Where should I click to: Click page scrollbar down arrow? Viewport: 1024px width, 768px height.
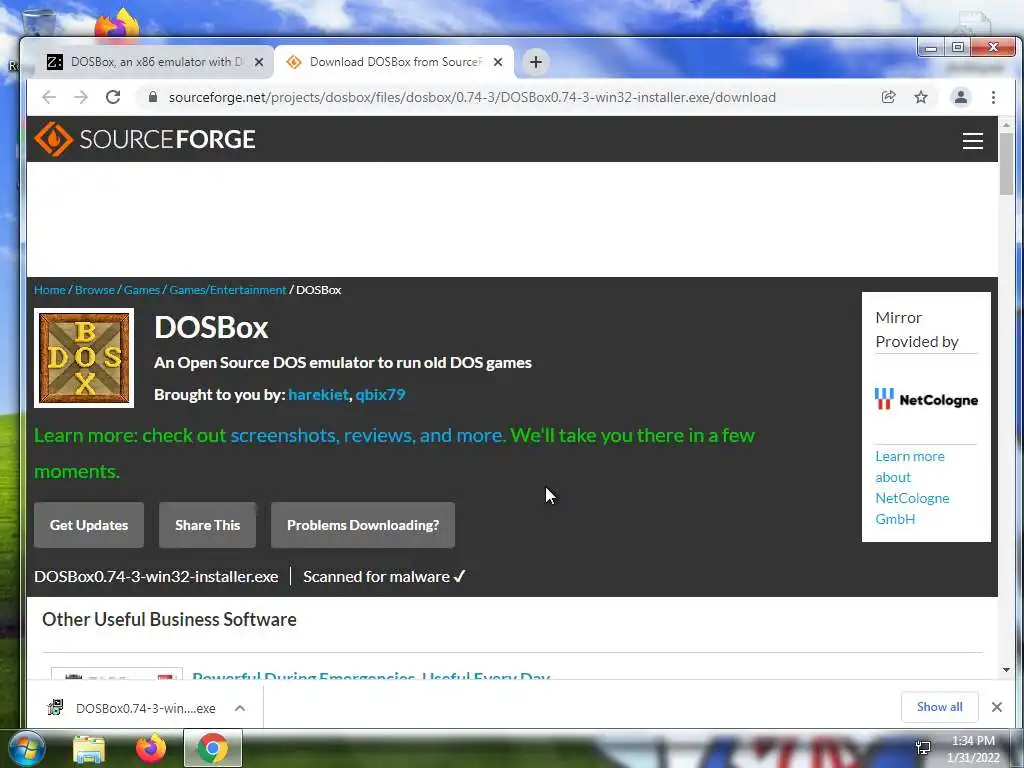click(1006, 669)
